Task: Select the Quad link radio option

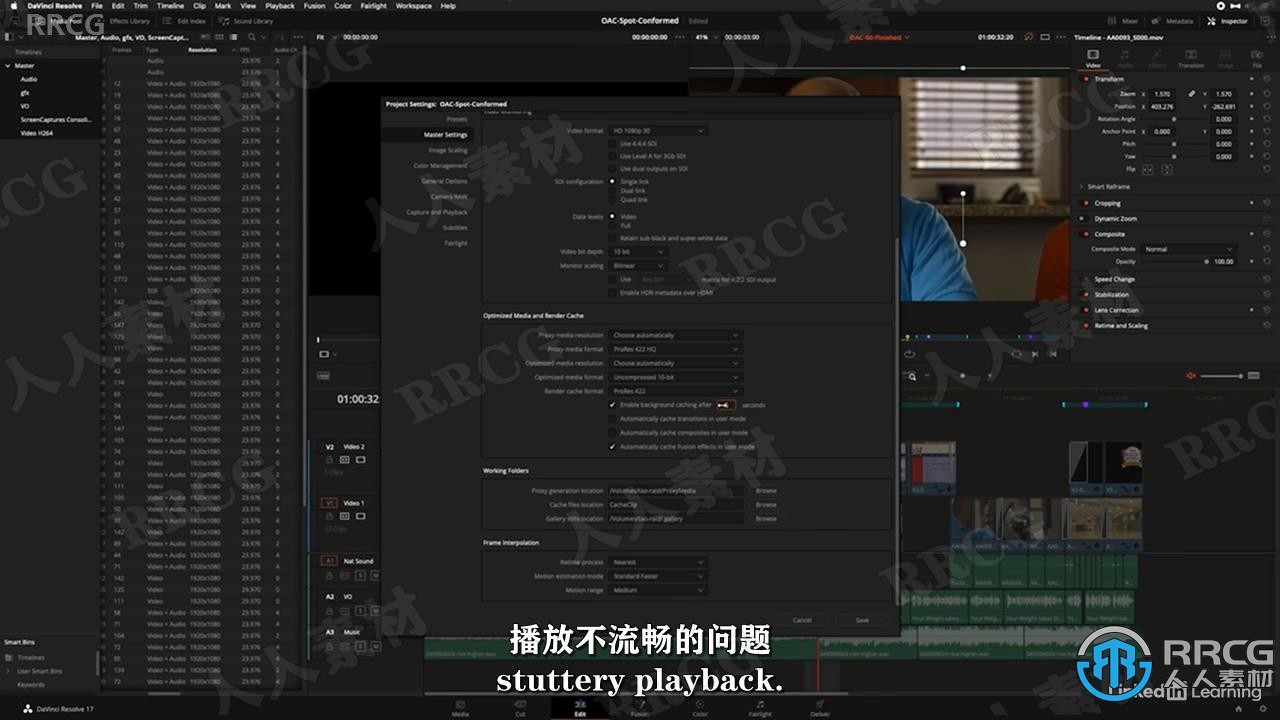Action: pos(612,200)
